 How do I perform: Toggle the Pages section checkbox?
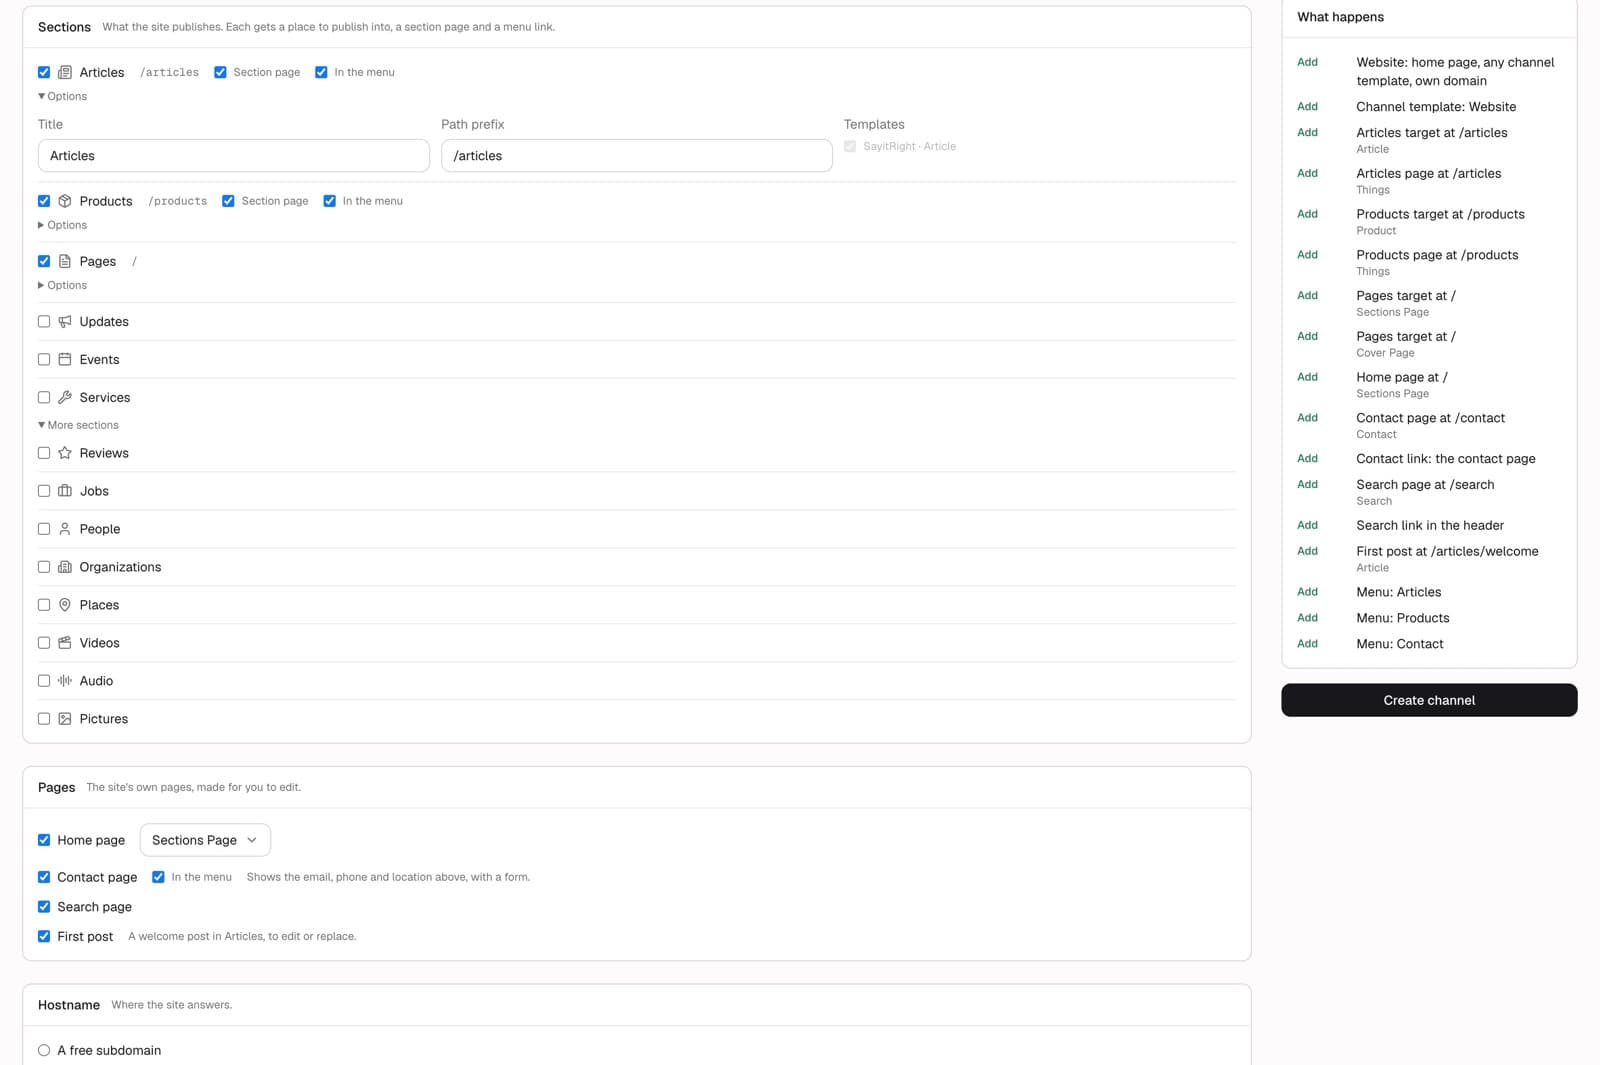[44, 261]
